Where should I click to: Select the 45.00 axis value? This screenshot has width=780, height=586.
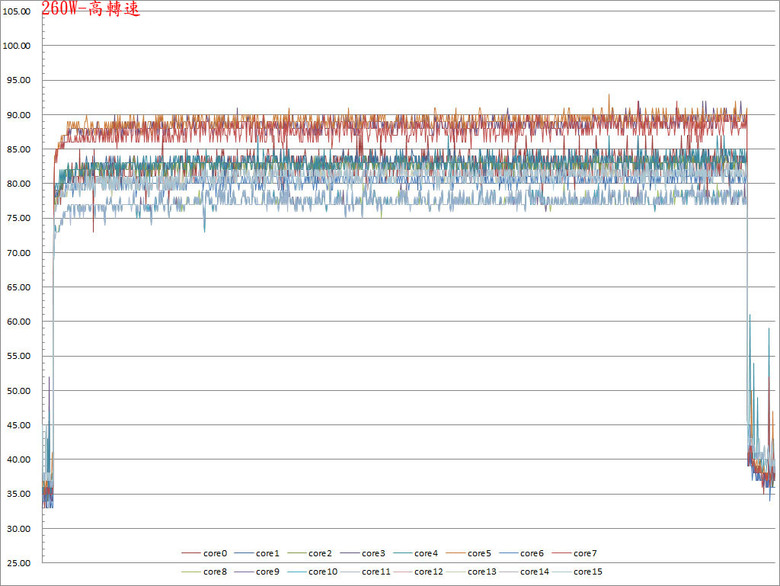pos(18,425)
